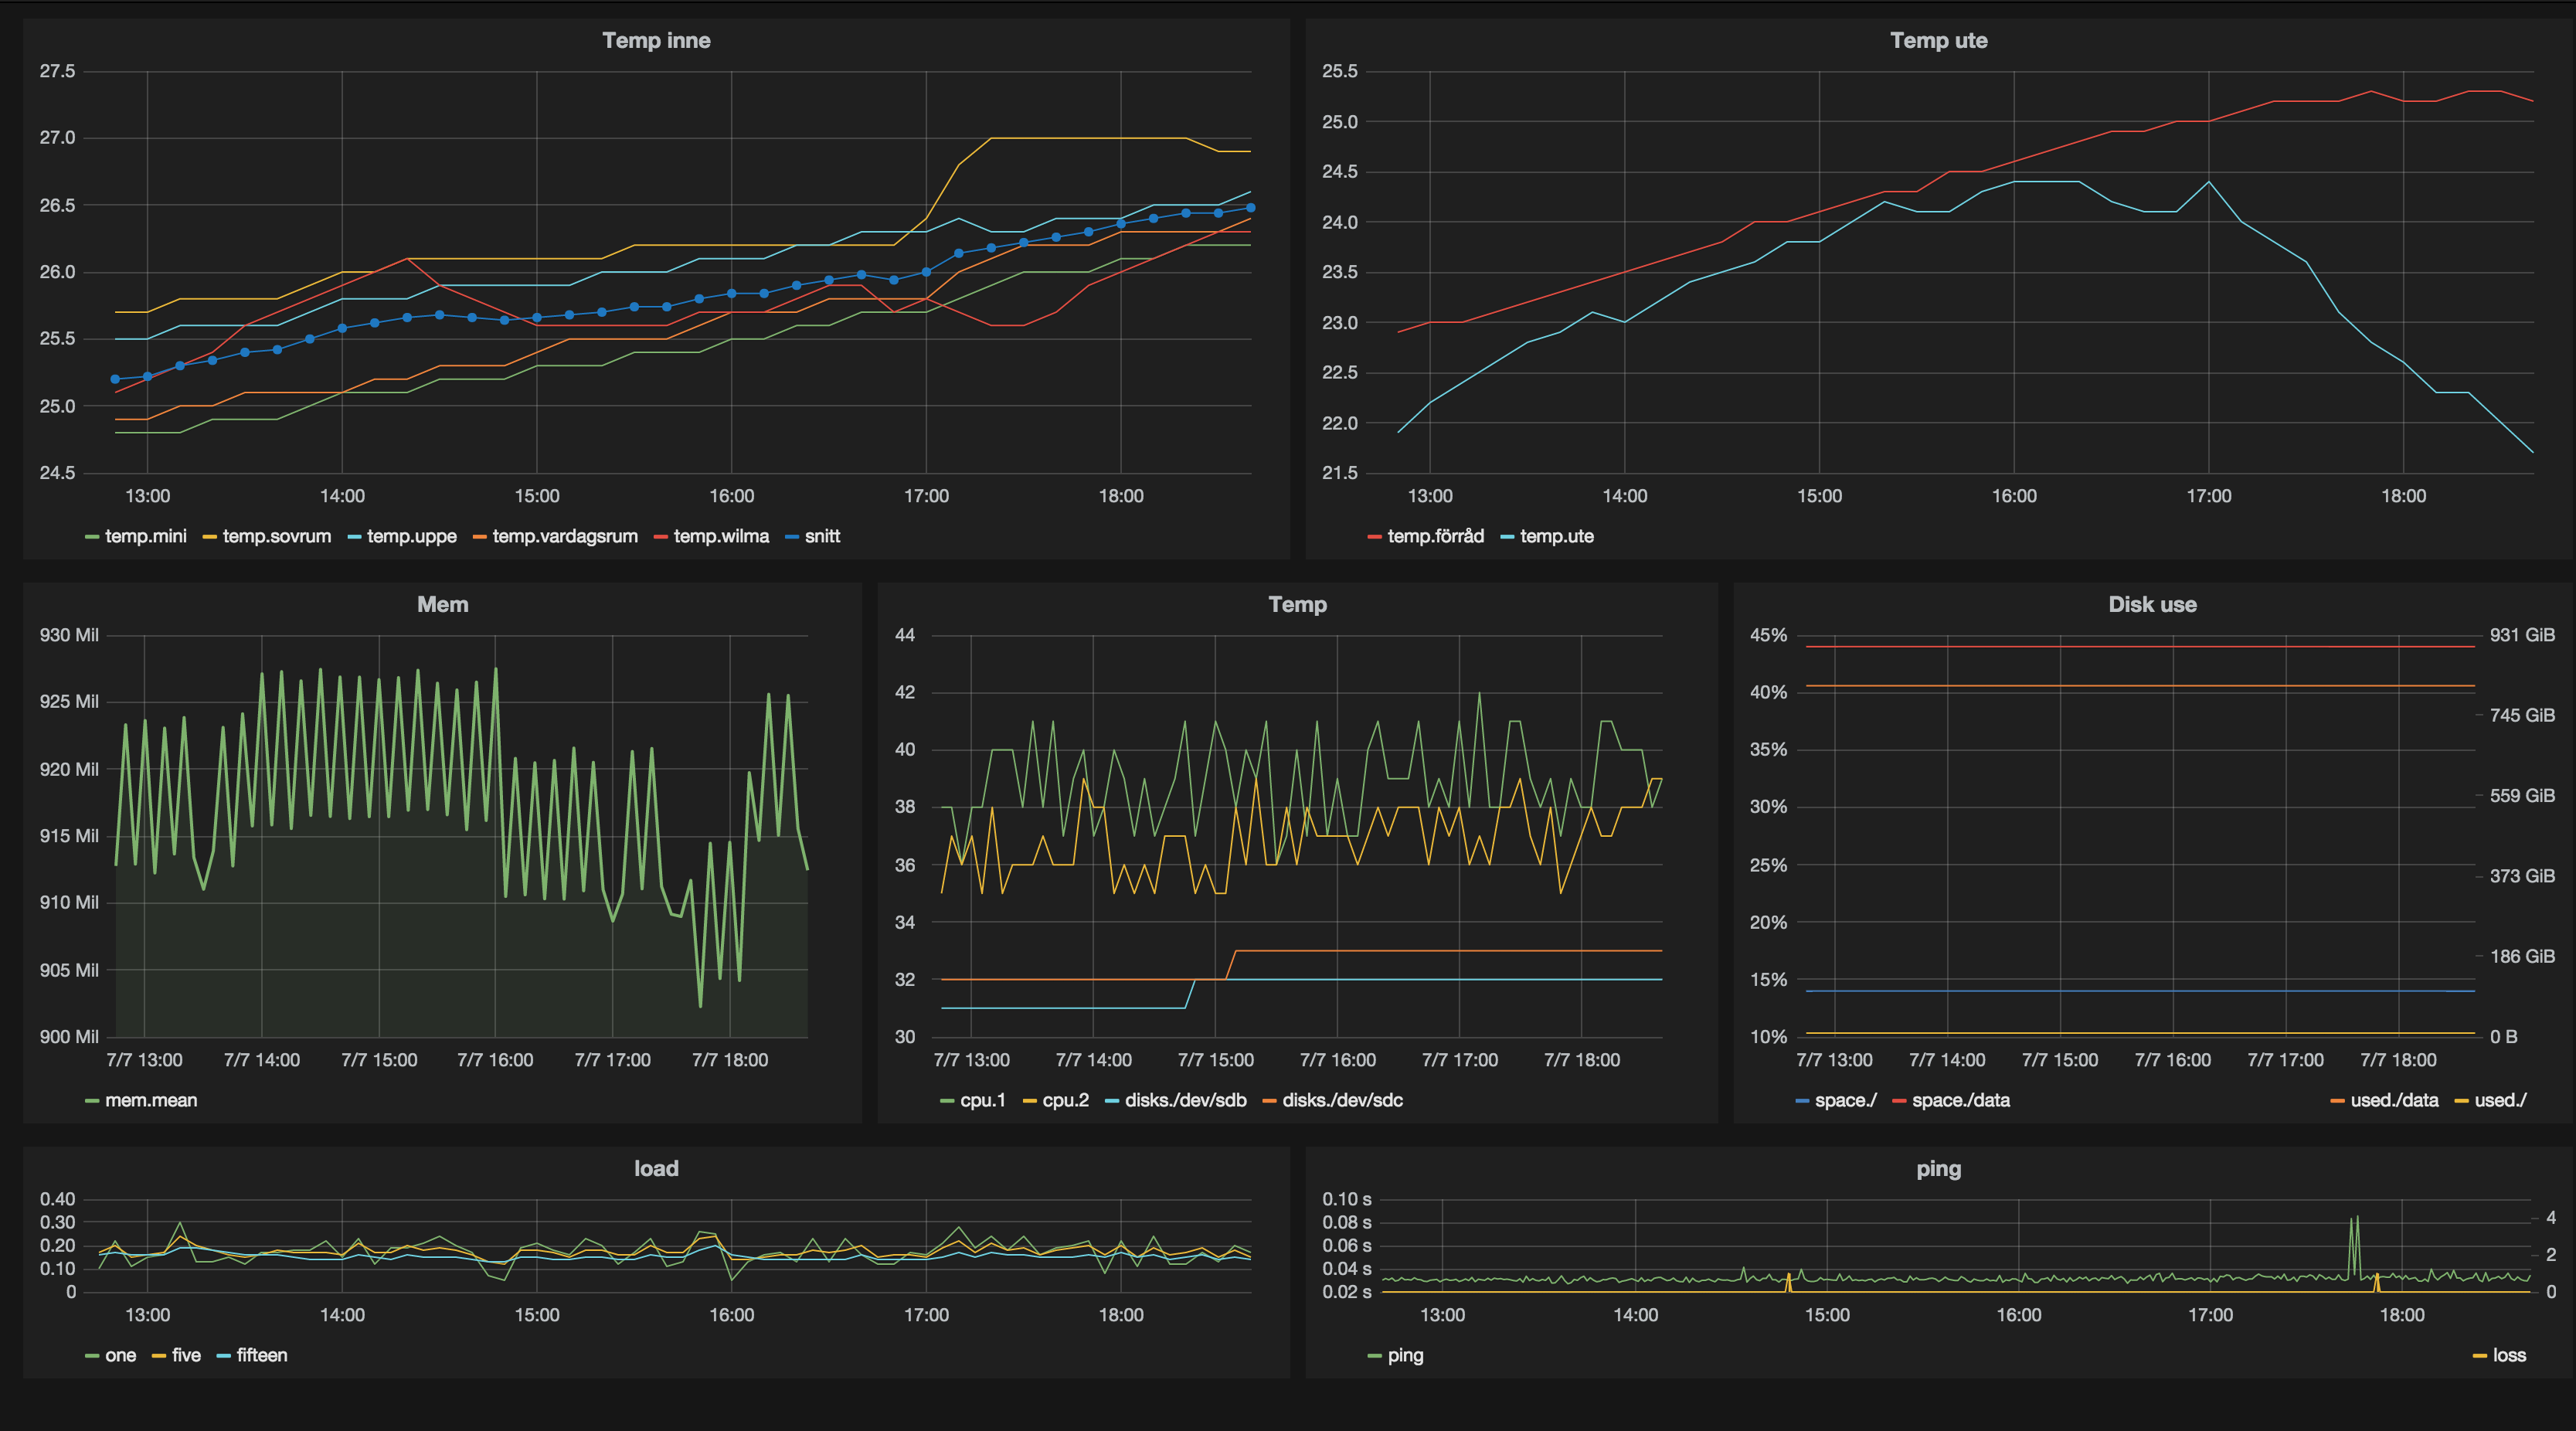This screenshot has height=1431, width=2576.
Task: Toggle space./data legend entry
Action: tap(1960, 1101)
